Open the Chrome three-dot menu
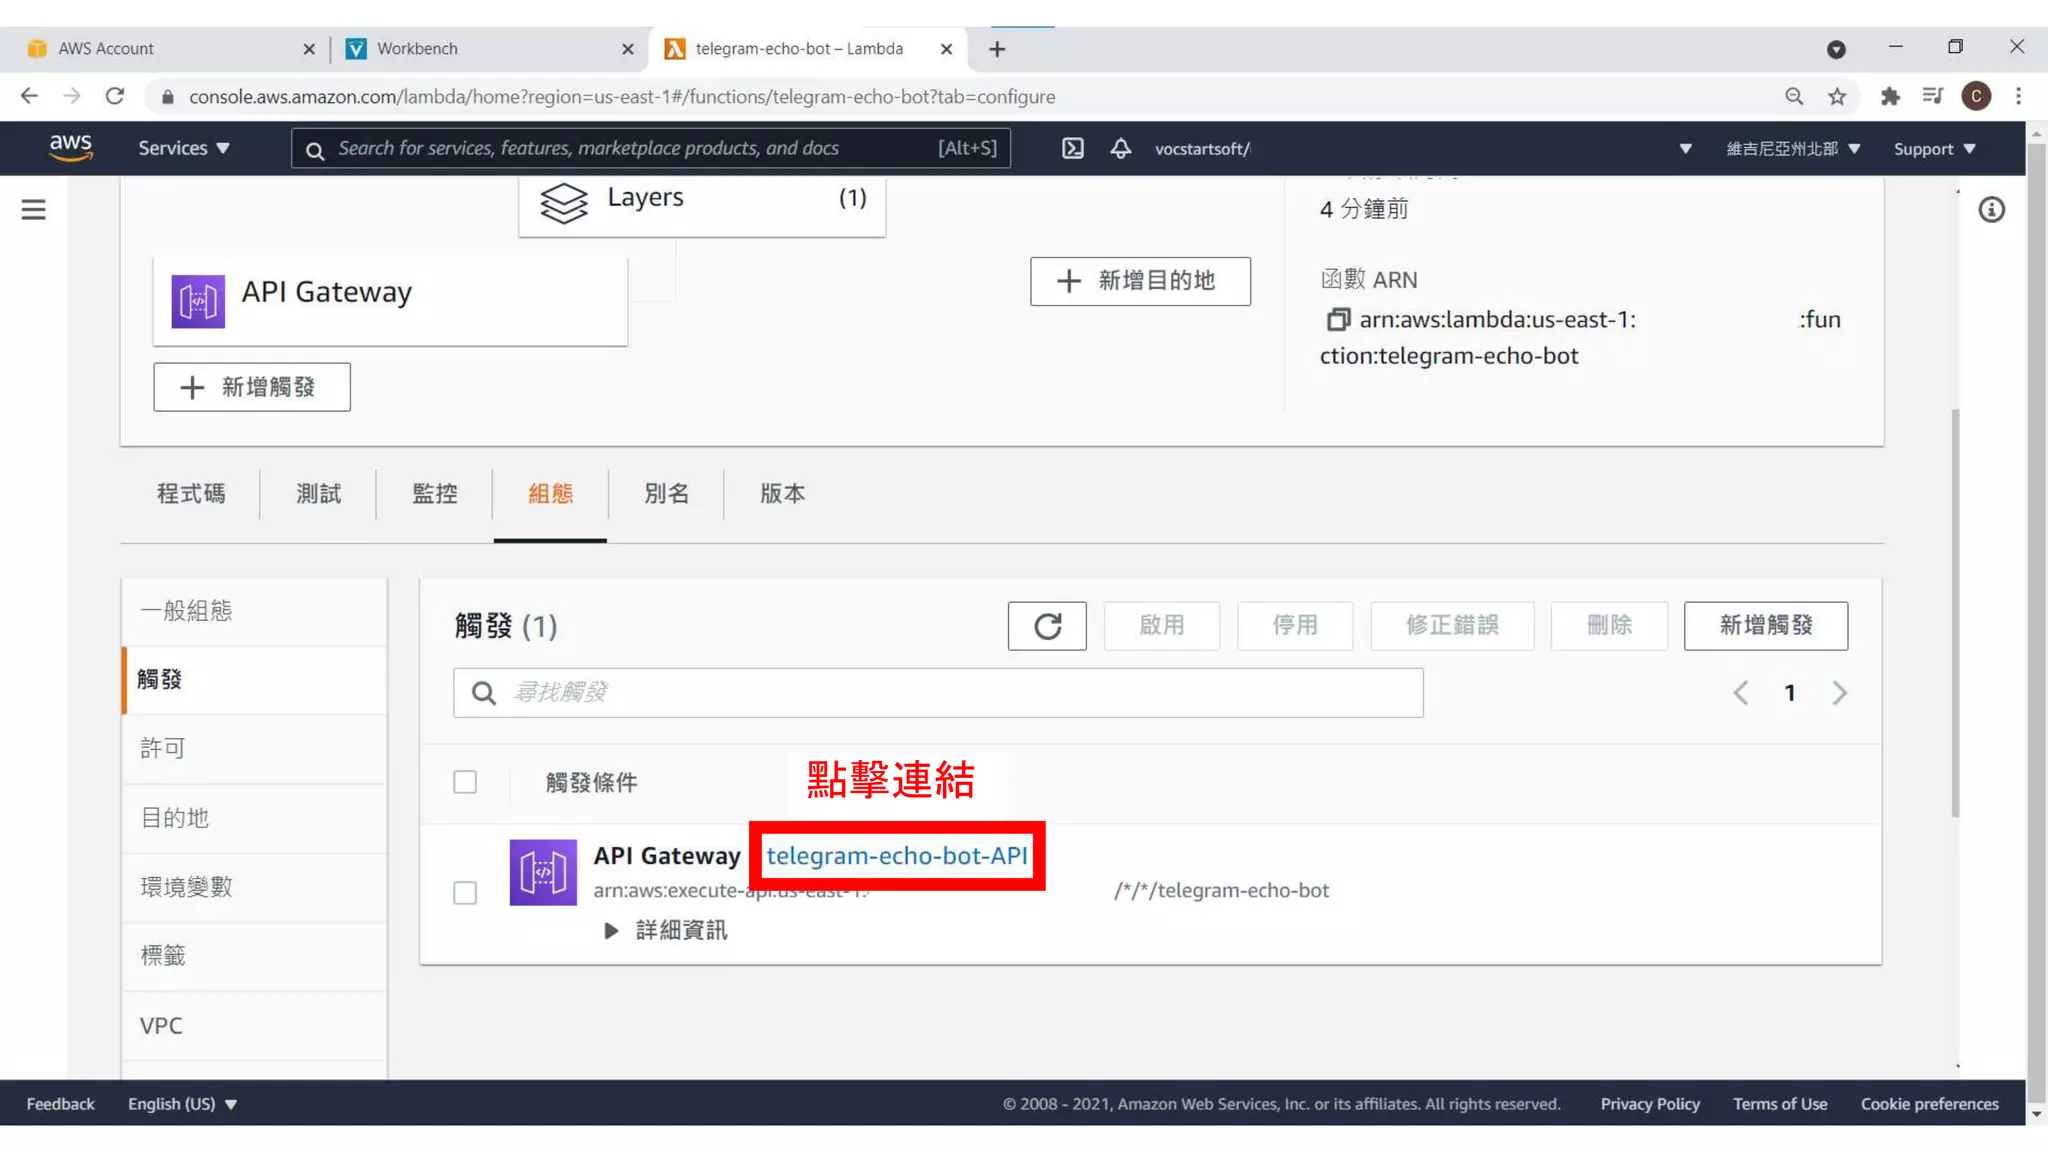The height and width of the screenshot is (1152, 2048). [x=2018, y=96]
